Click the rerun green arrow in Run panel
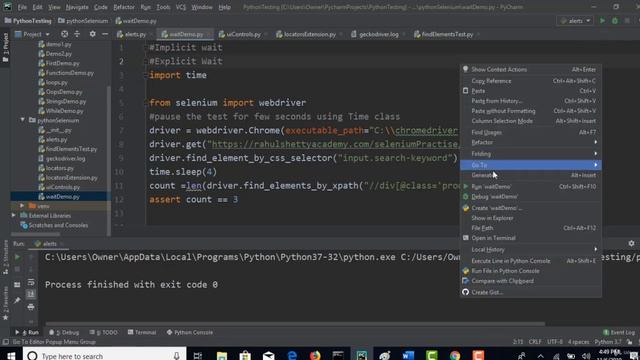 pyautogui.click(x=17, y=257)
